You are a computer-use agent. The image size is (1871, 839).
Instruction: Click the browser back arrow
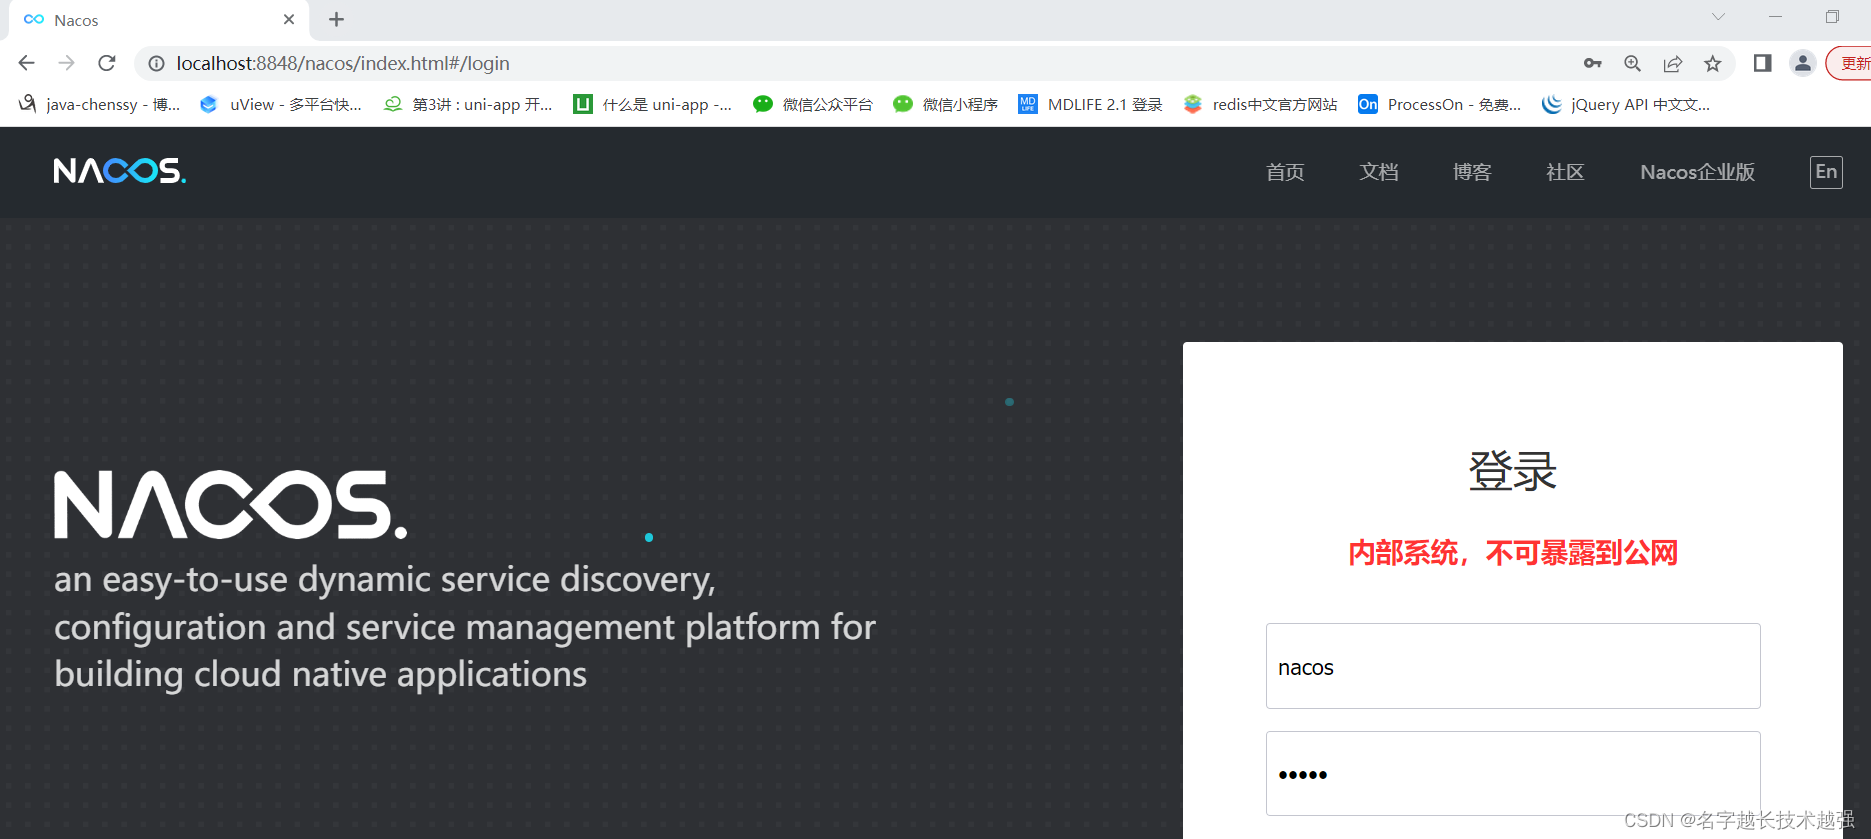coord(27,63)
